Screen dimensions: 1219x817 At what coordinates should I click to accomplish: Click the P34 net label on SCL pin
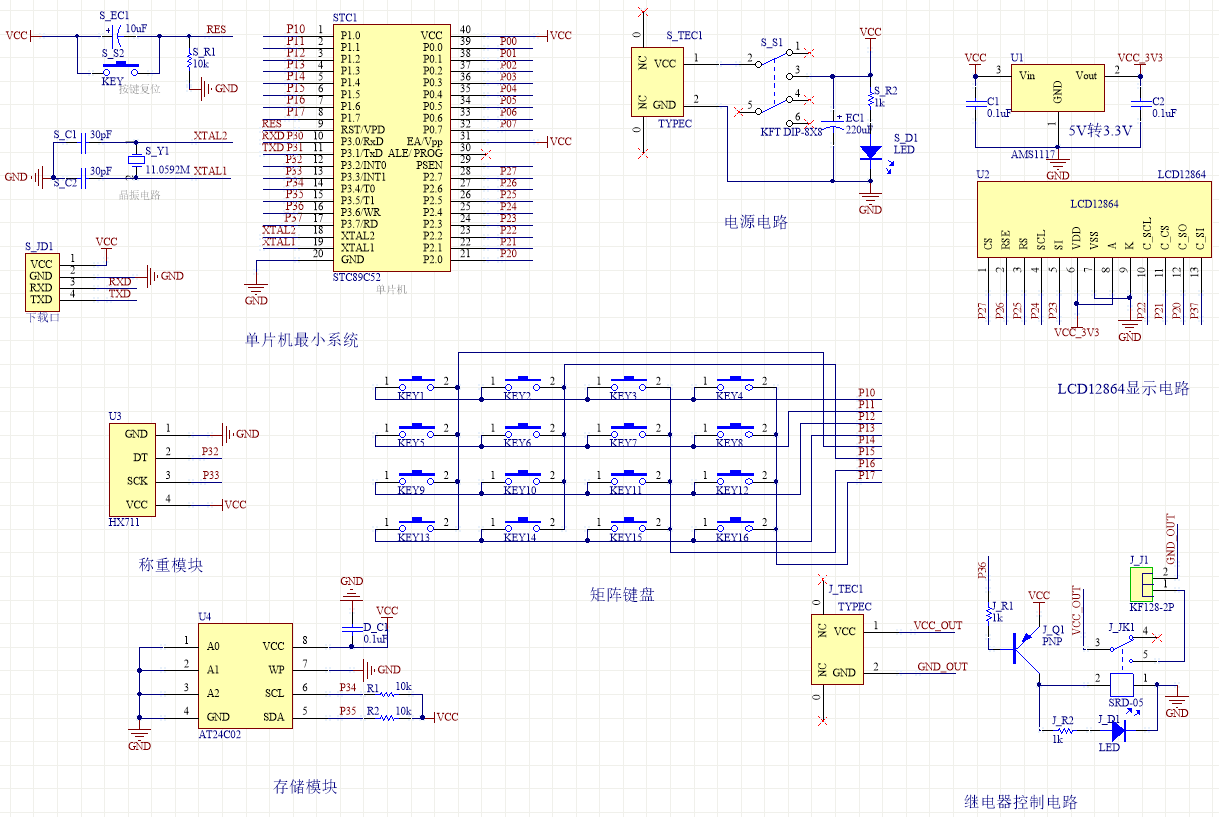click(x=347, y=688)
